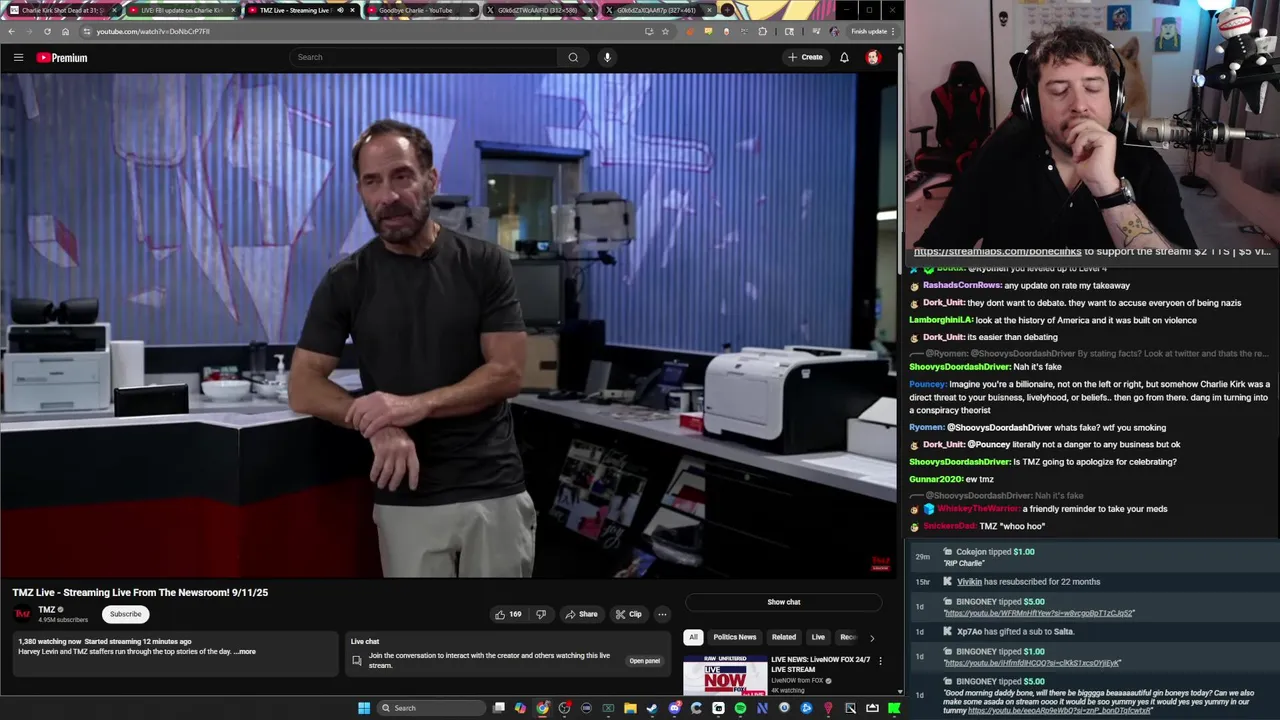Close the Goodbye Charlie tab
1280x720 pixels.
pyautogui.click(x=471, y=10)
